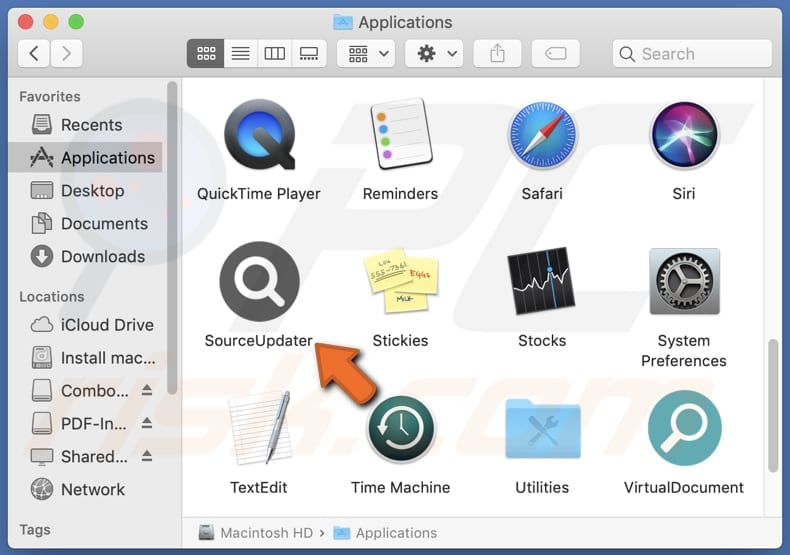790x555 pixels.
Task: Click the Share toolbar button
Action: (497, 53)
